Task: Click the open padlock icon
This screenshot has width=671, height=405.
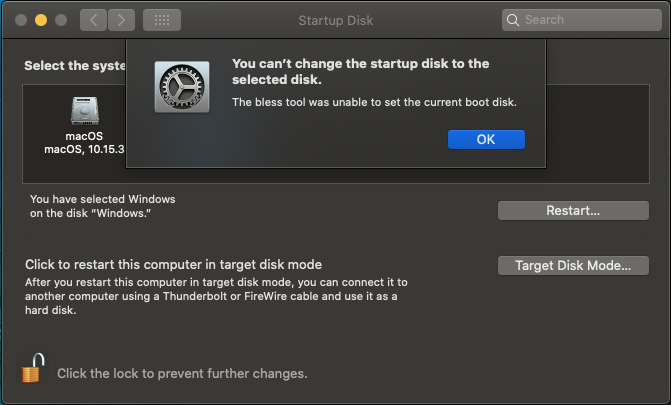Action: point(33,370)
